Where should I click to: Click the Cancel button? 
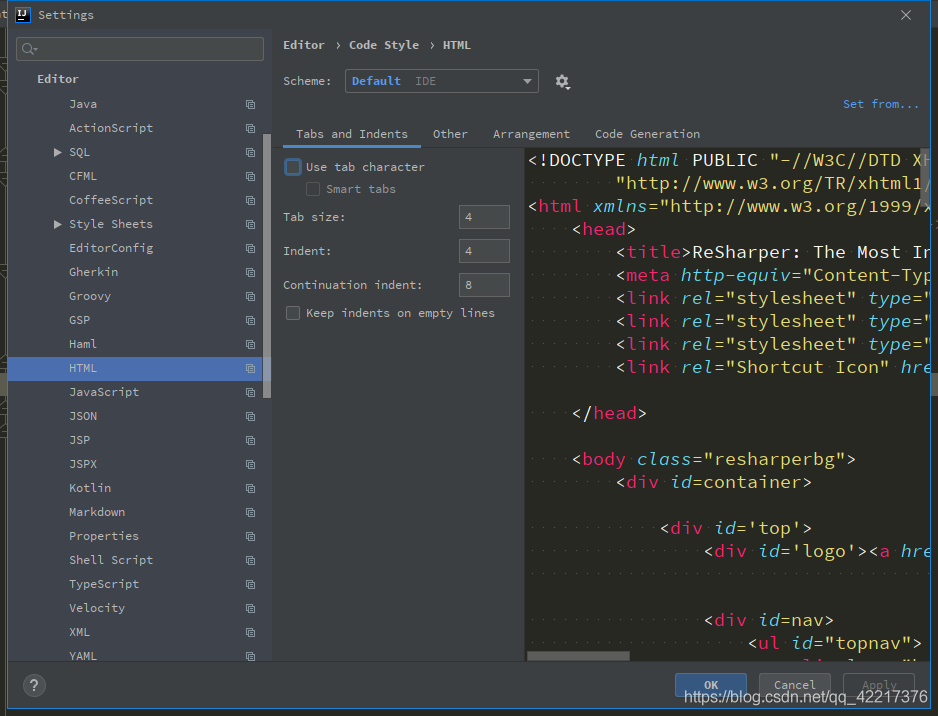click(x=794, y=685)
